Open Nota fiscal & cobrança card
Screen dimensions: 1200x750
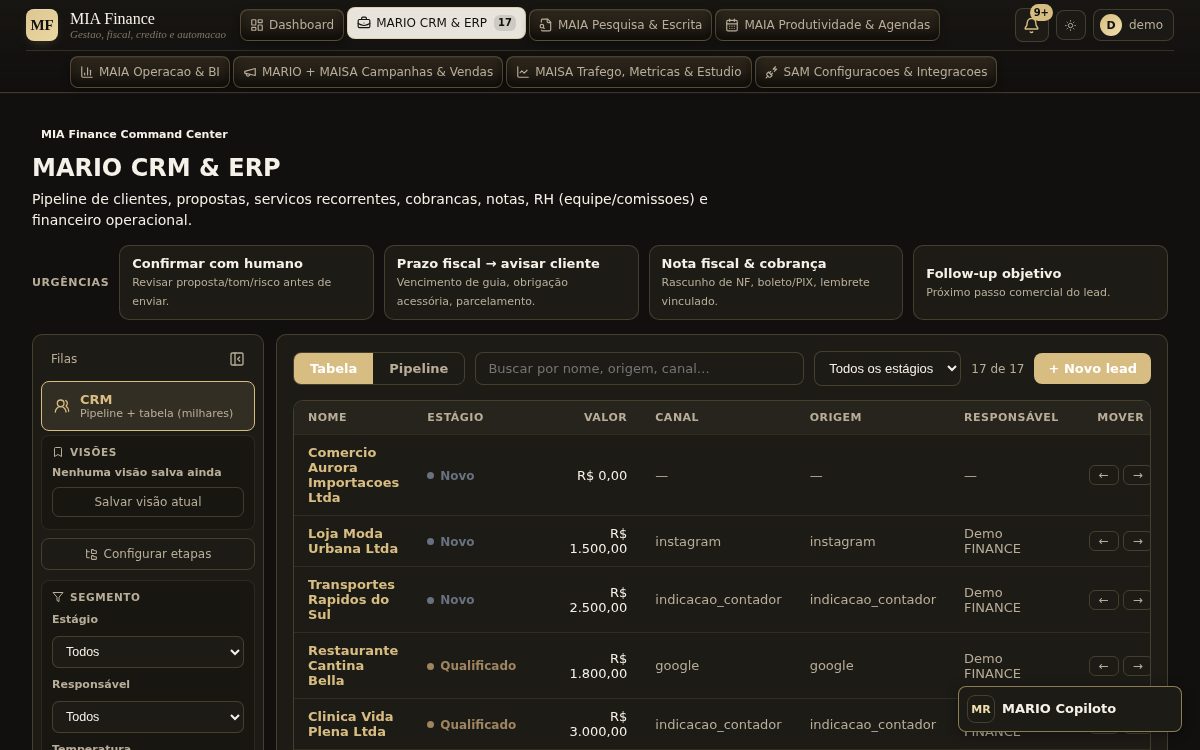776,282
